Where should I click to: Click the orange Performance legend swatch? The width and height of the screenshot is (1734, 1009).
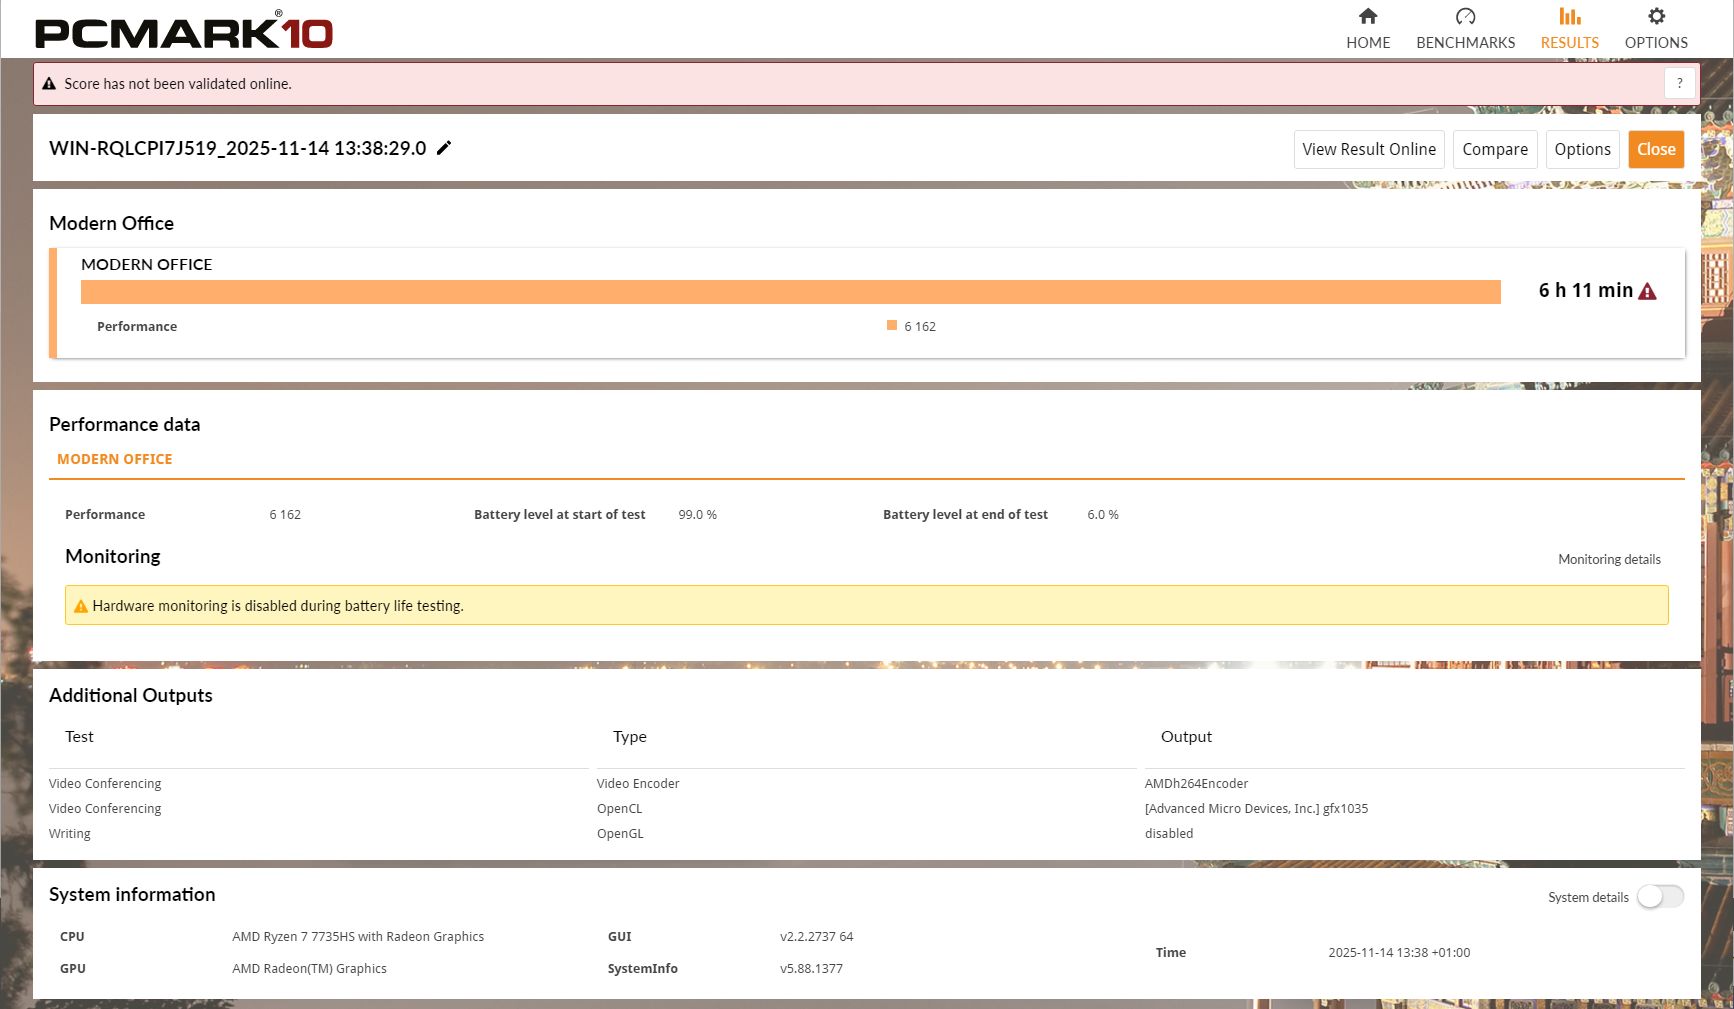[892, 326]
